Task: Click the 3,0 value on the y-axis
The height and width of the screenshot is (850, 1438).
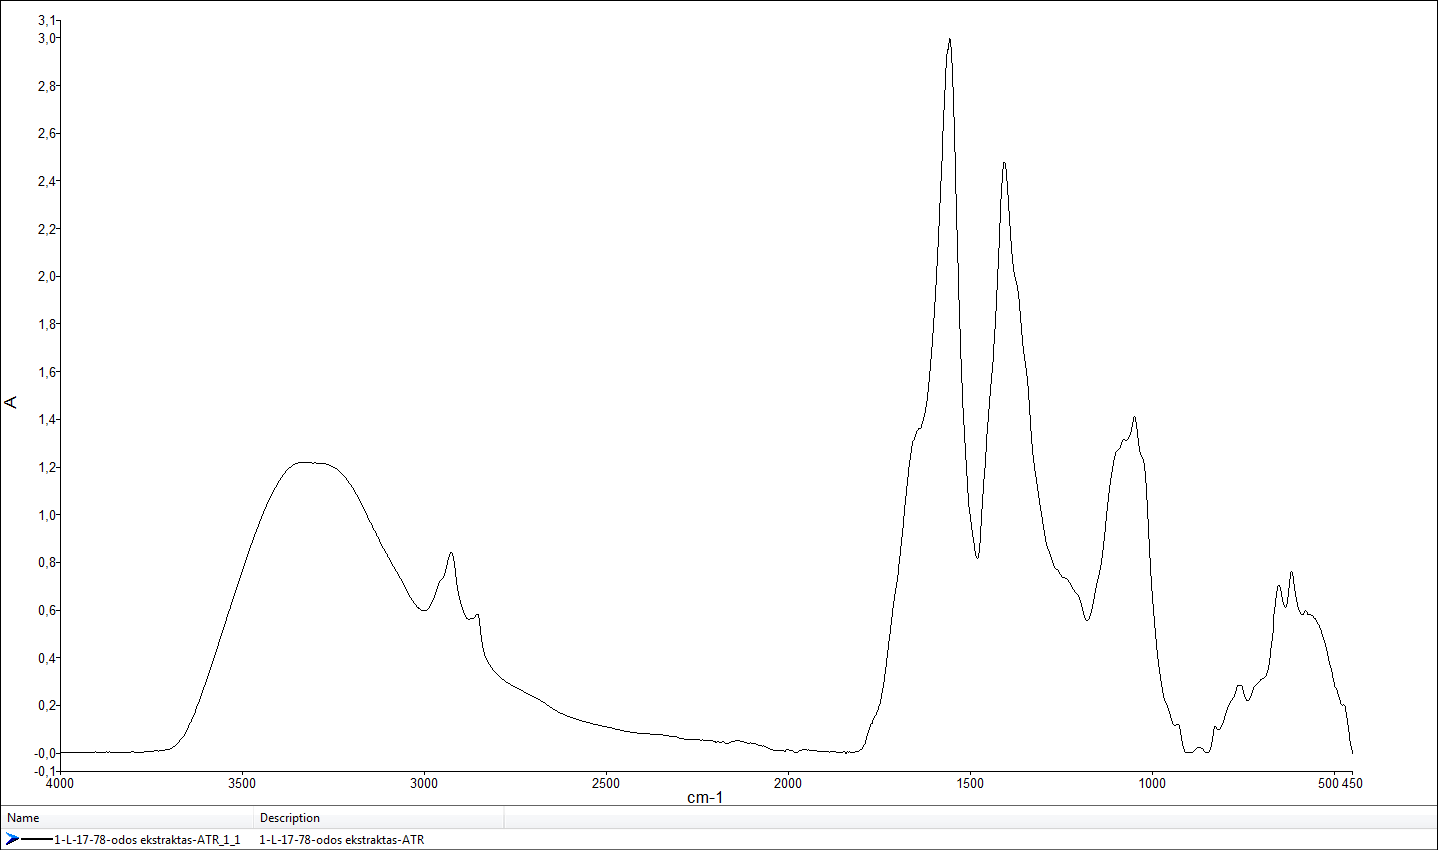Action: 47,38
